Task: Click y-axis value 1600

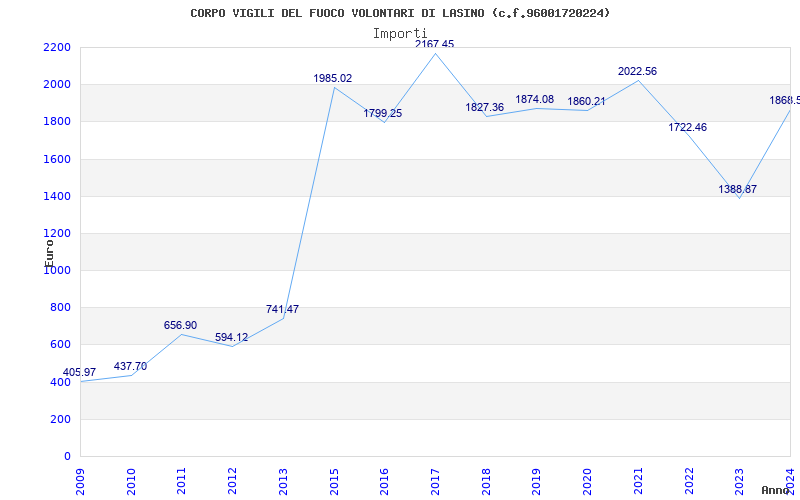Action: [x=58, y=159]
